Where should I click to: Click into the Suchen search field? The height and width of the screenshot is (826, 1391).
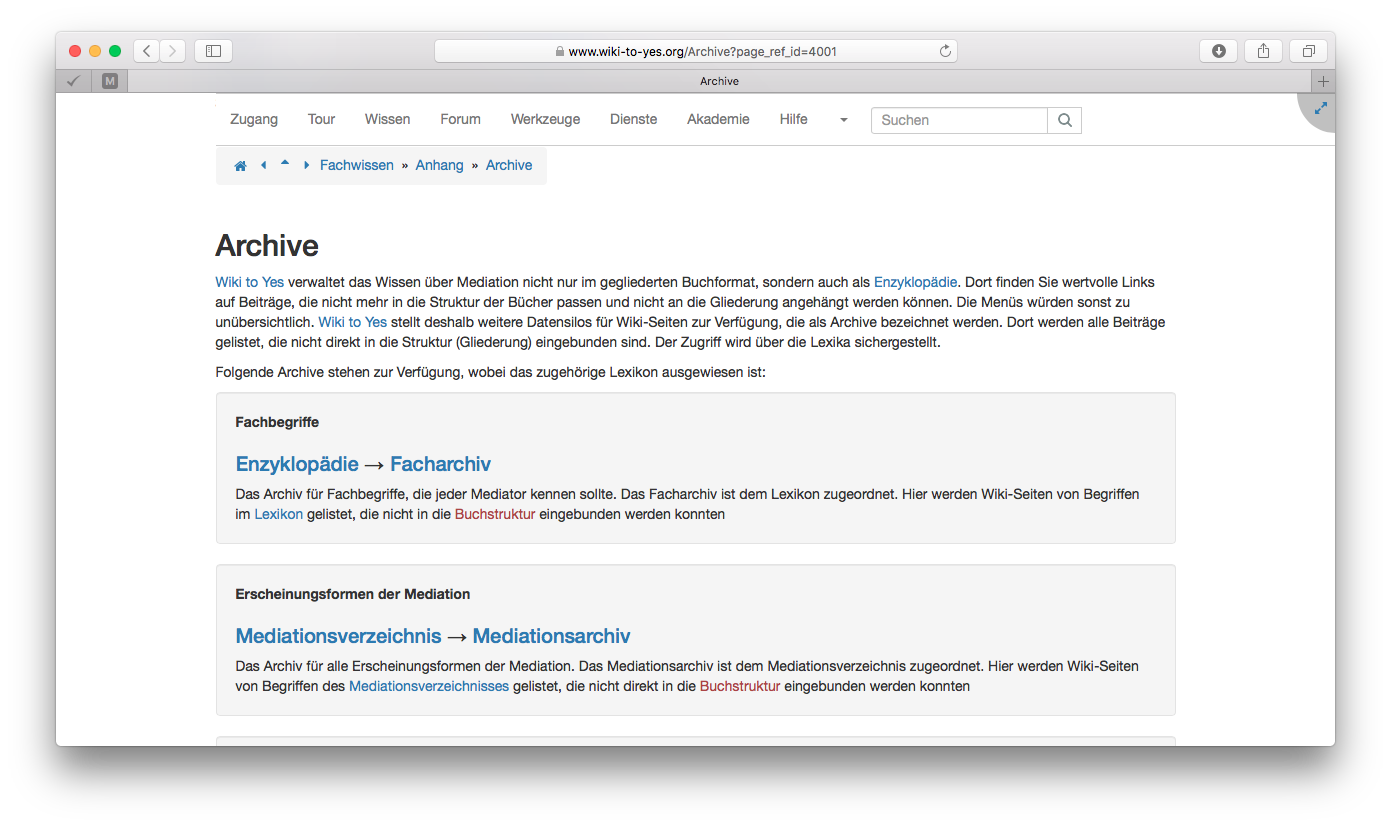click(958, 120)
